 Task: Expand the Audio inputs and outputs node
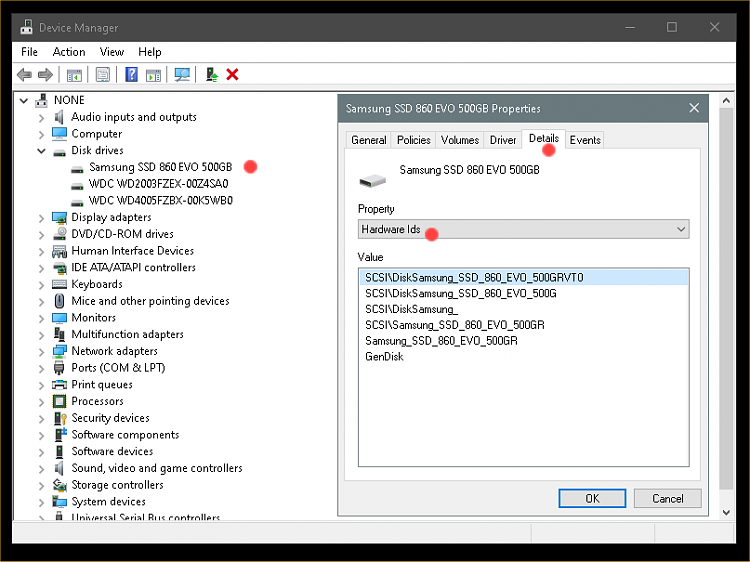coord(42,118)
